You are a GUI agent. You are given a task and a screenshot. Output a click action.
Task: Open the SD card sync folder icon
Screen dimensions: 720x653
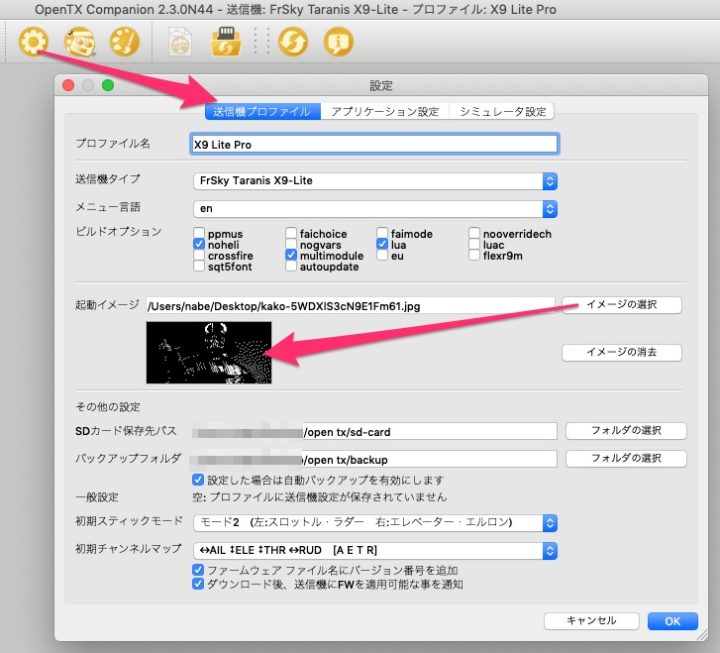(222, 42)
